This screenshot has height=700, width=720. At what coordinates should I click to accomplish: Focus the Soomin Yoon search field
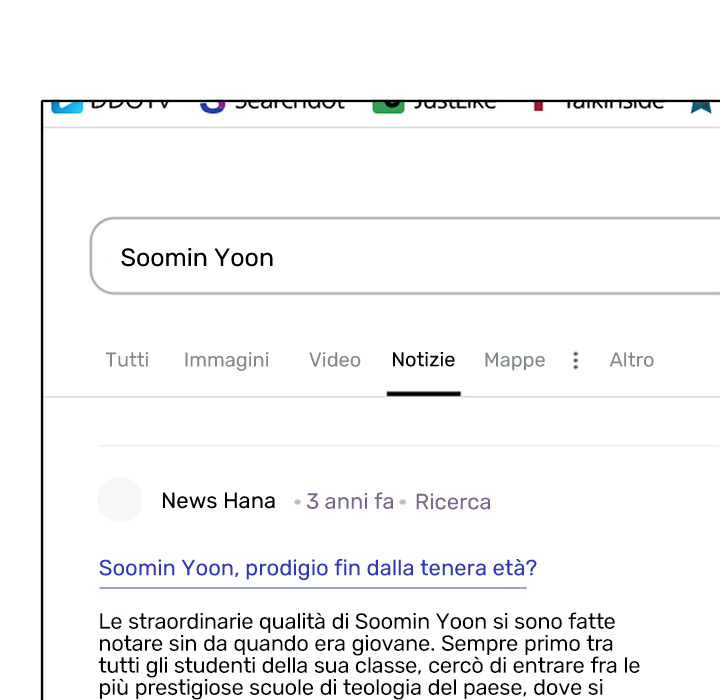point(400,257)
